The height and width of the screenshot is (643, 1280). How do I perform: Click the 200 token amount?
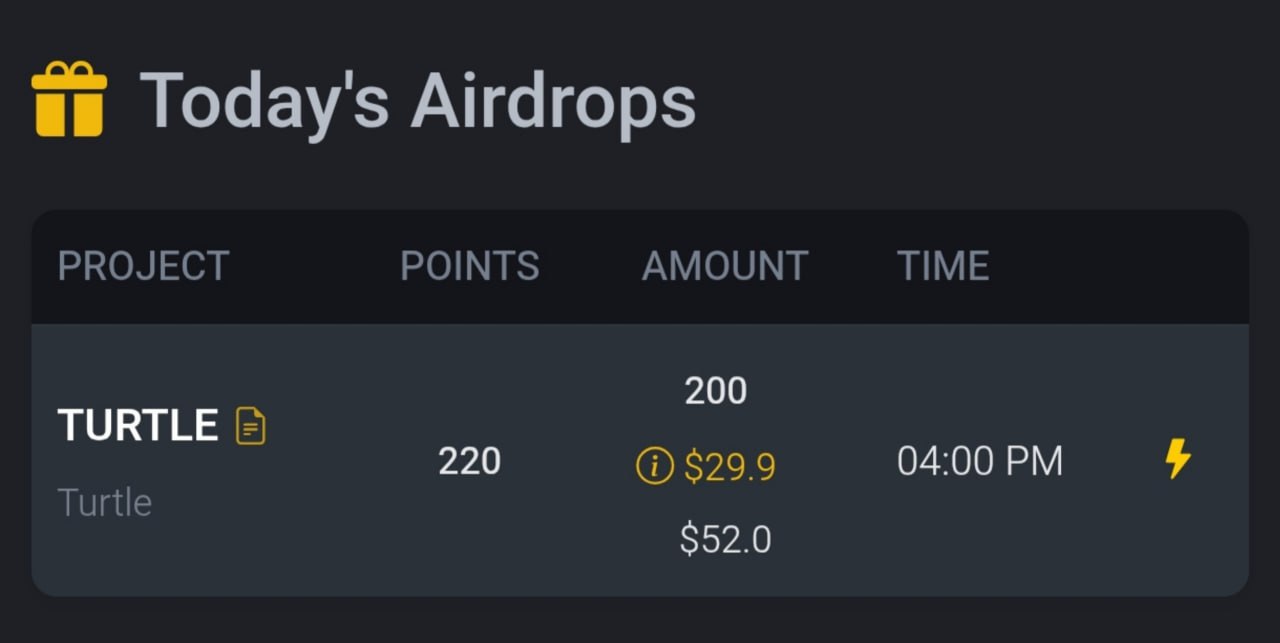(716, 391)
